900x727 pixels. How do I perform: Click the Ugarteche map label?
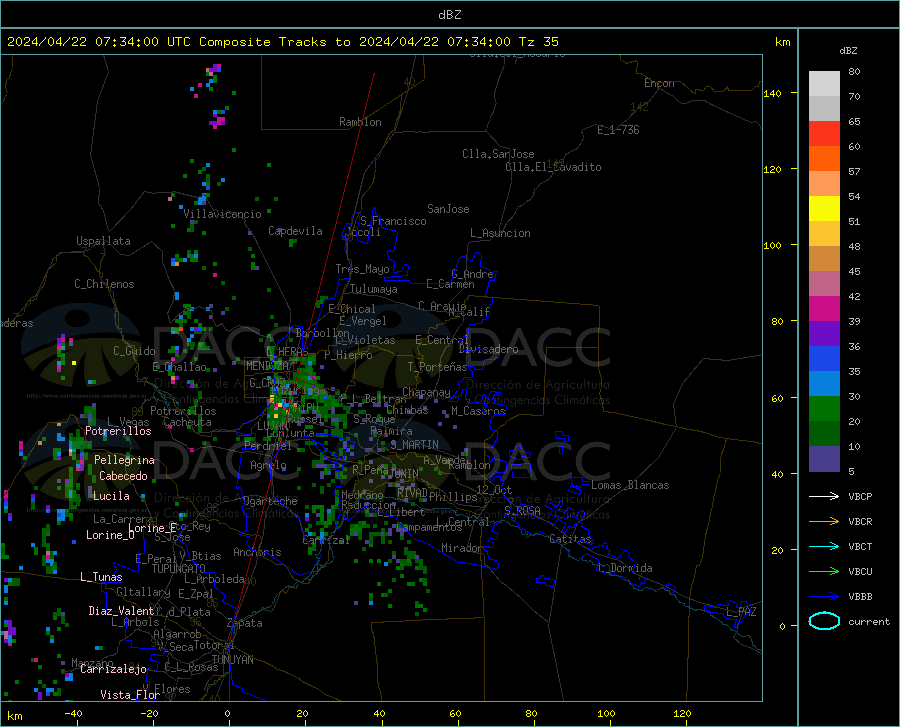point(270,501)
